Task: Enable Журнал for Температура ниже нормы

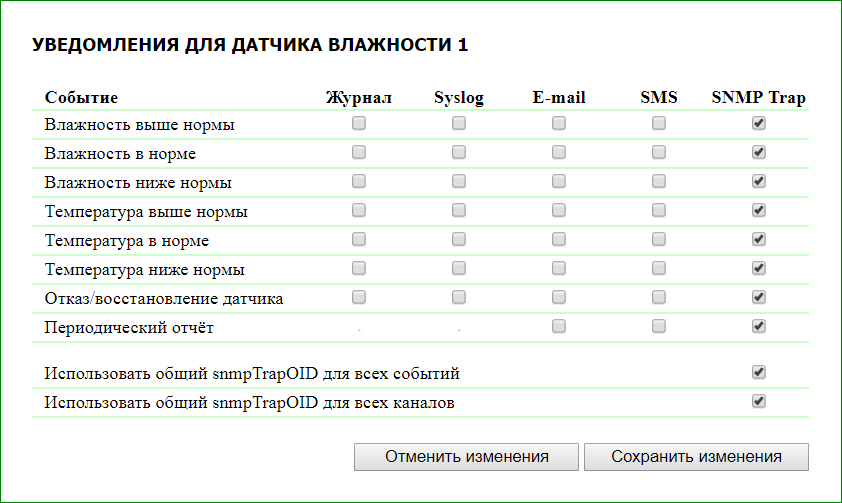Action: pyautogui.click(x=359, y=268)
